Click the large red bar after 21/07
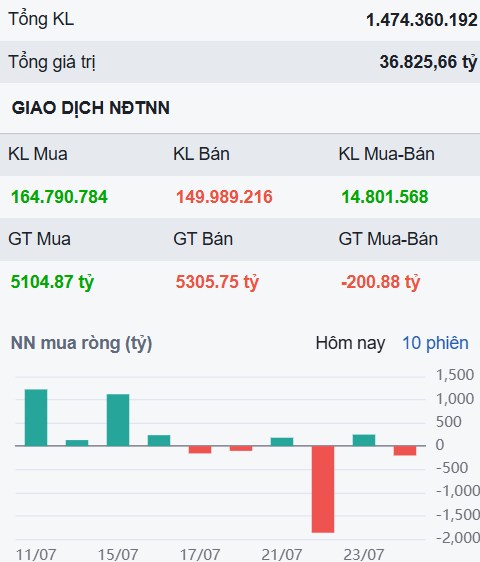The width and height of the screenshot is (480, 562). click(323, 489)
